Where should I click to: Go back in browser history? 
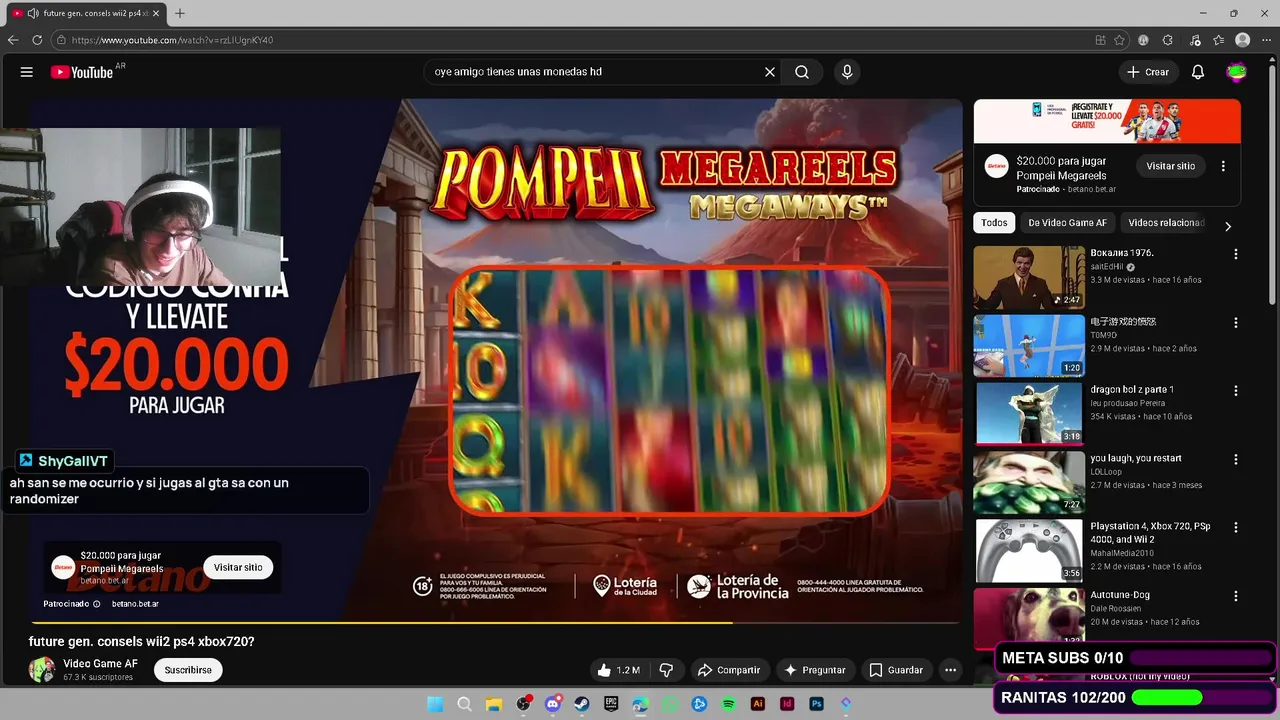tap(13, 40)
